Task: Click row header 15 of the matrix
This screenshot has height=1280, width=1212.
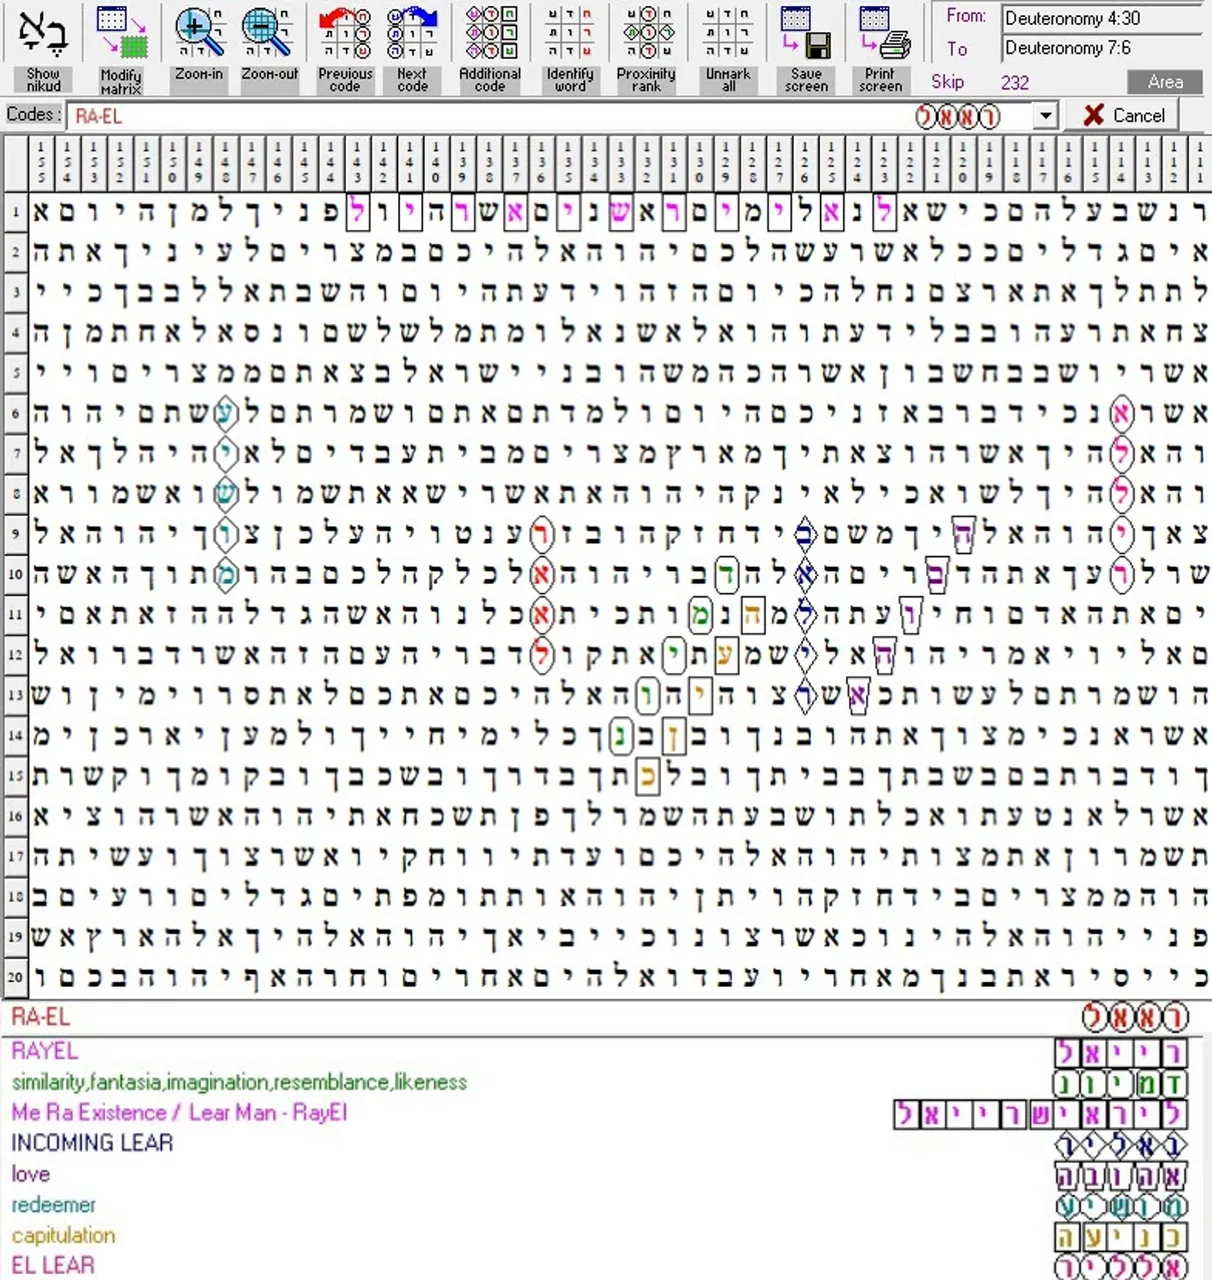Action: [x=15, y=775]
